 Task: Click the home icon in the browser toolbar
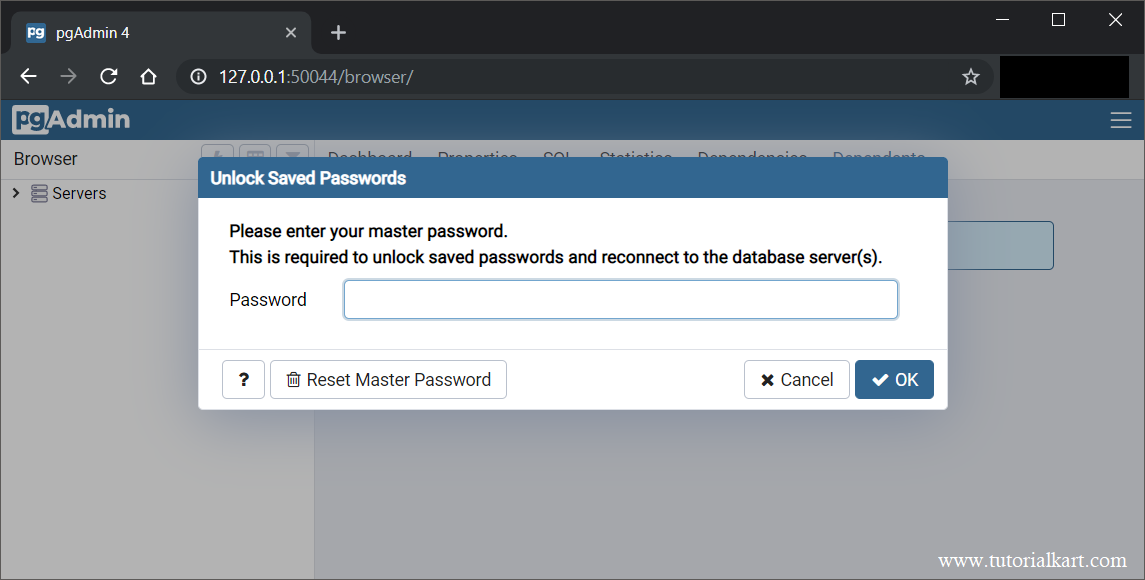point(148,76)
